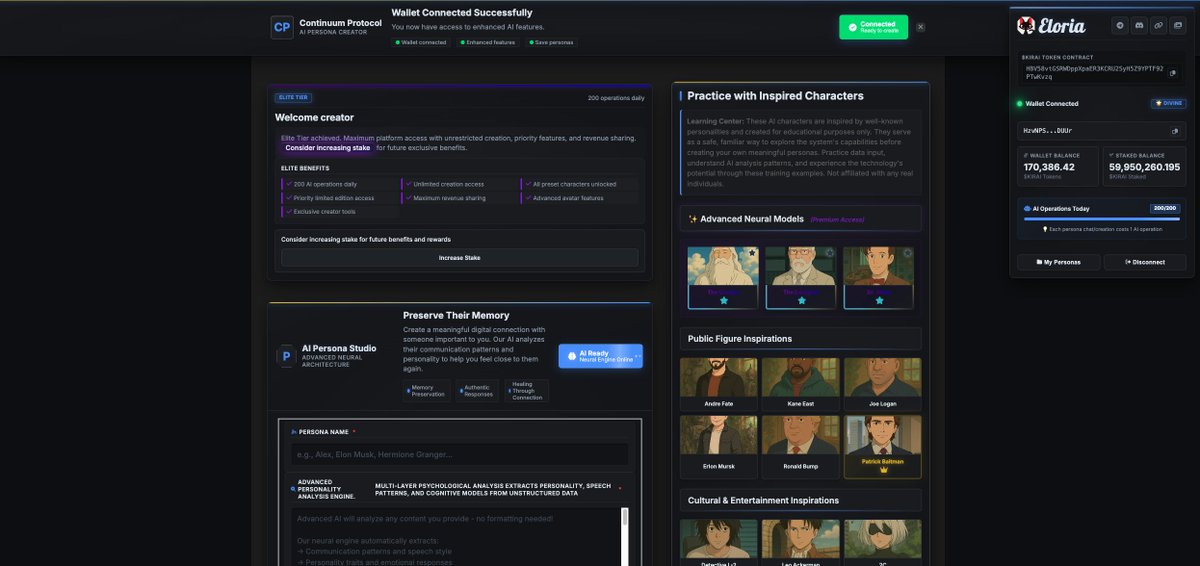Image resolution: width=1200 pixels, height=566 pixels.
Task: Select the Patrick Baitman character card
Action: pyautogui.click(x=882, y=447)
